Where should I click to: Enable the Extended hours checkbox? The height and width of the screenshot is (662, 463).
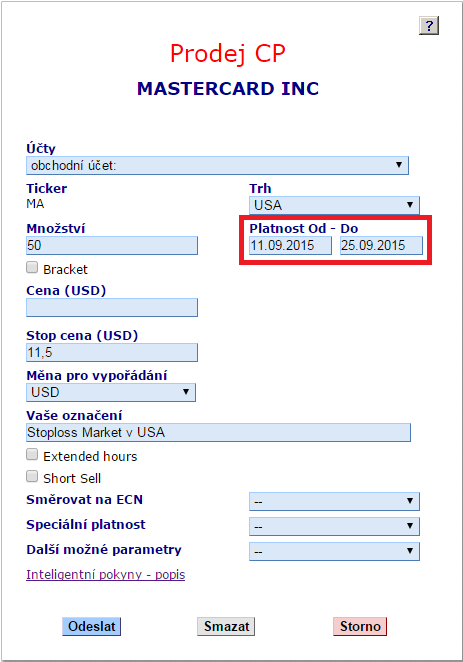click(x=32, y=454)
